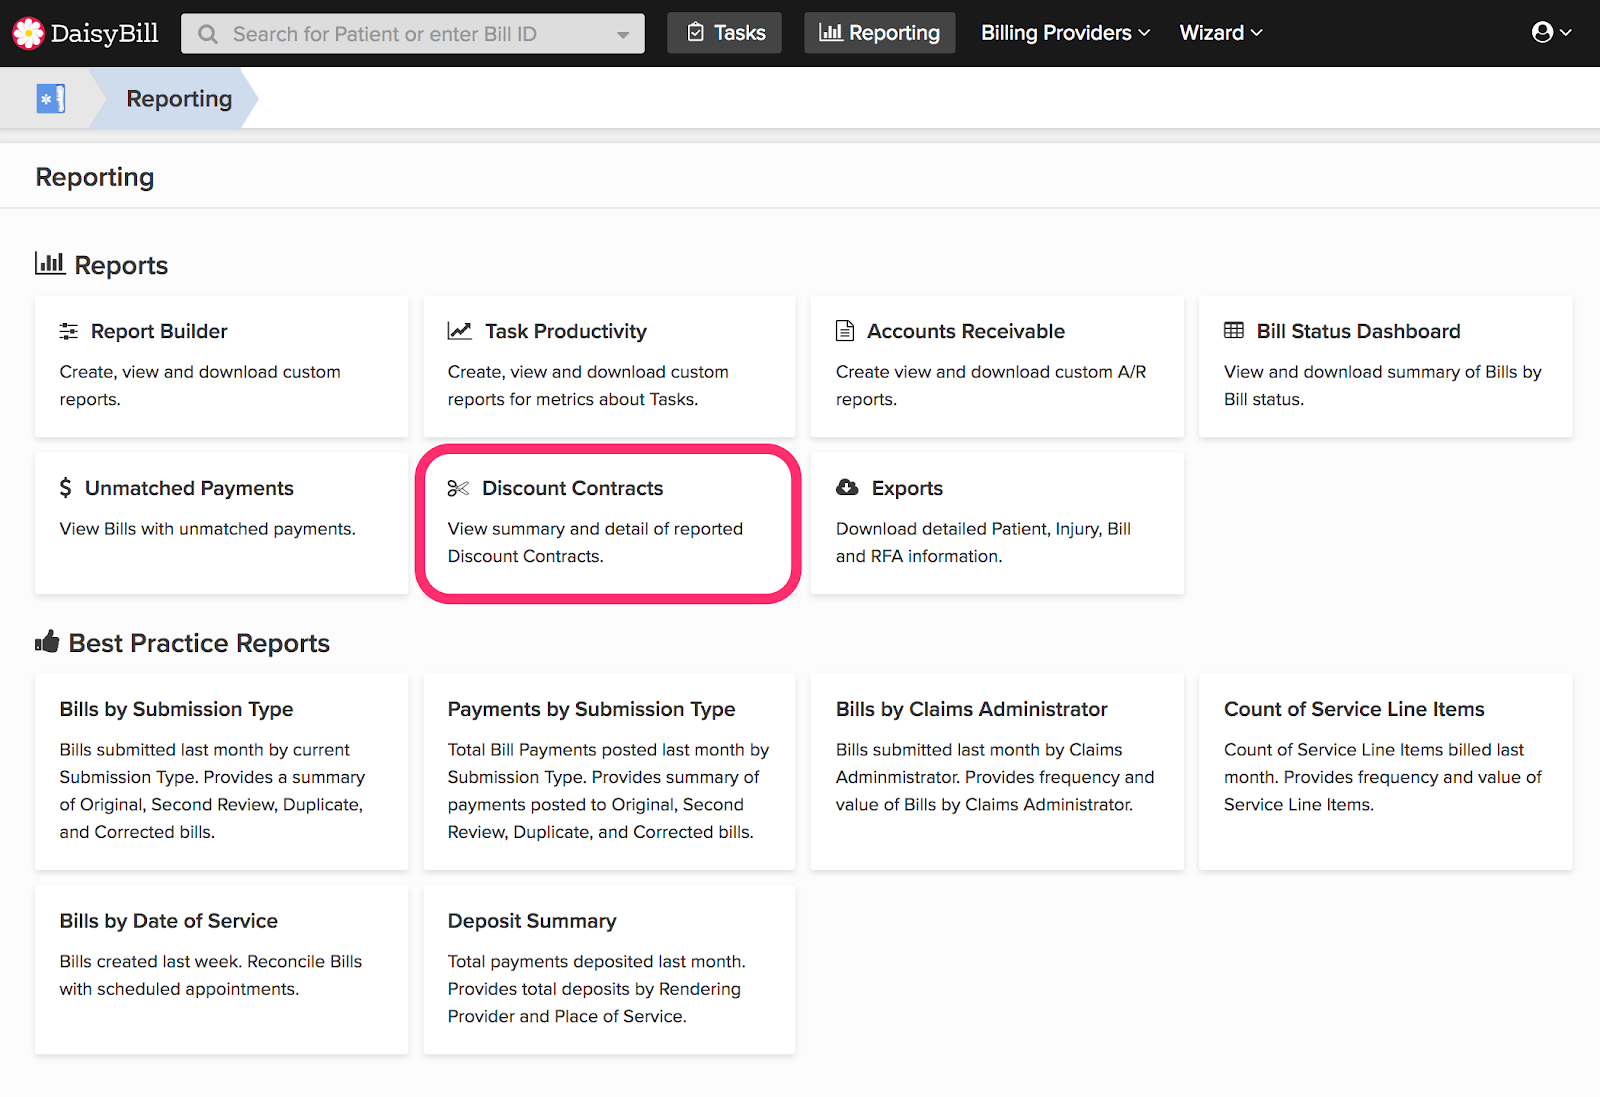Click the Report Builder sliders icon
This screenshot has height=1097, width=1600.
tap(69, 331)
